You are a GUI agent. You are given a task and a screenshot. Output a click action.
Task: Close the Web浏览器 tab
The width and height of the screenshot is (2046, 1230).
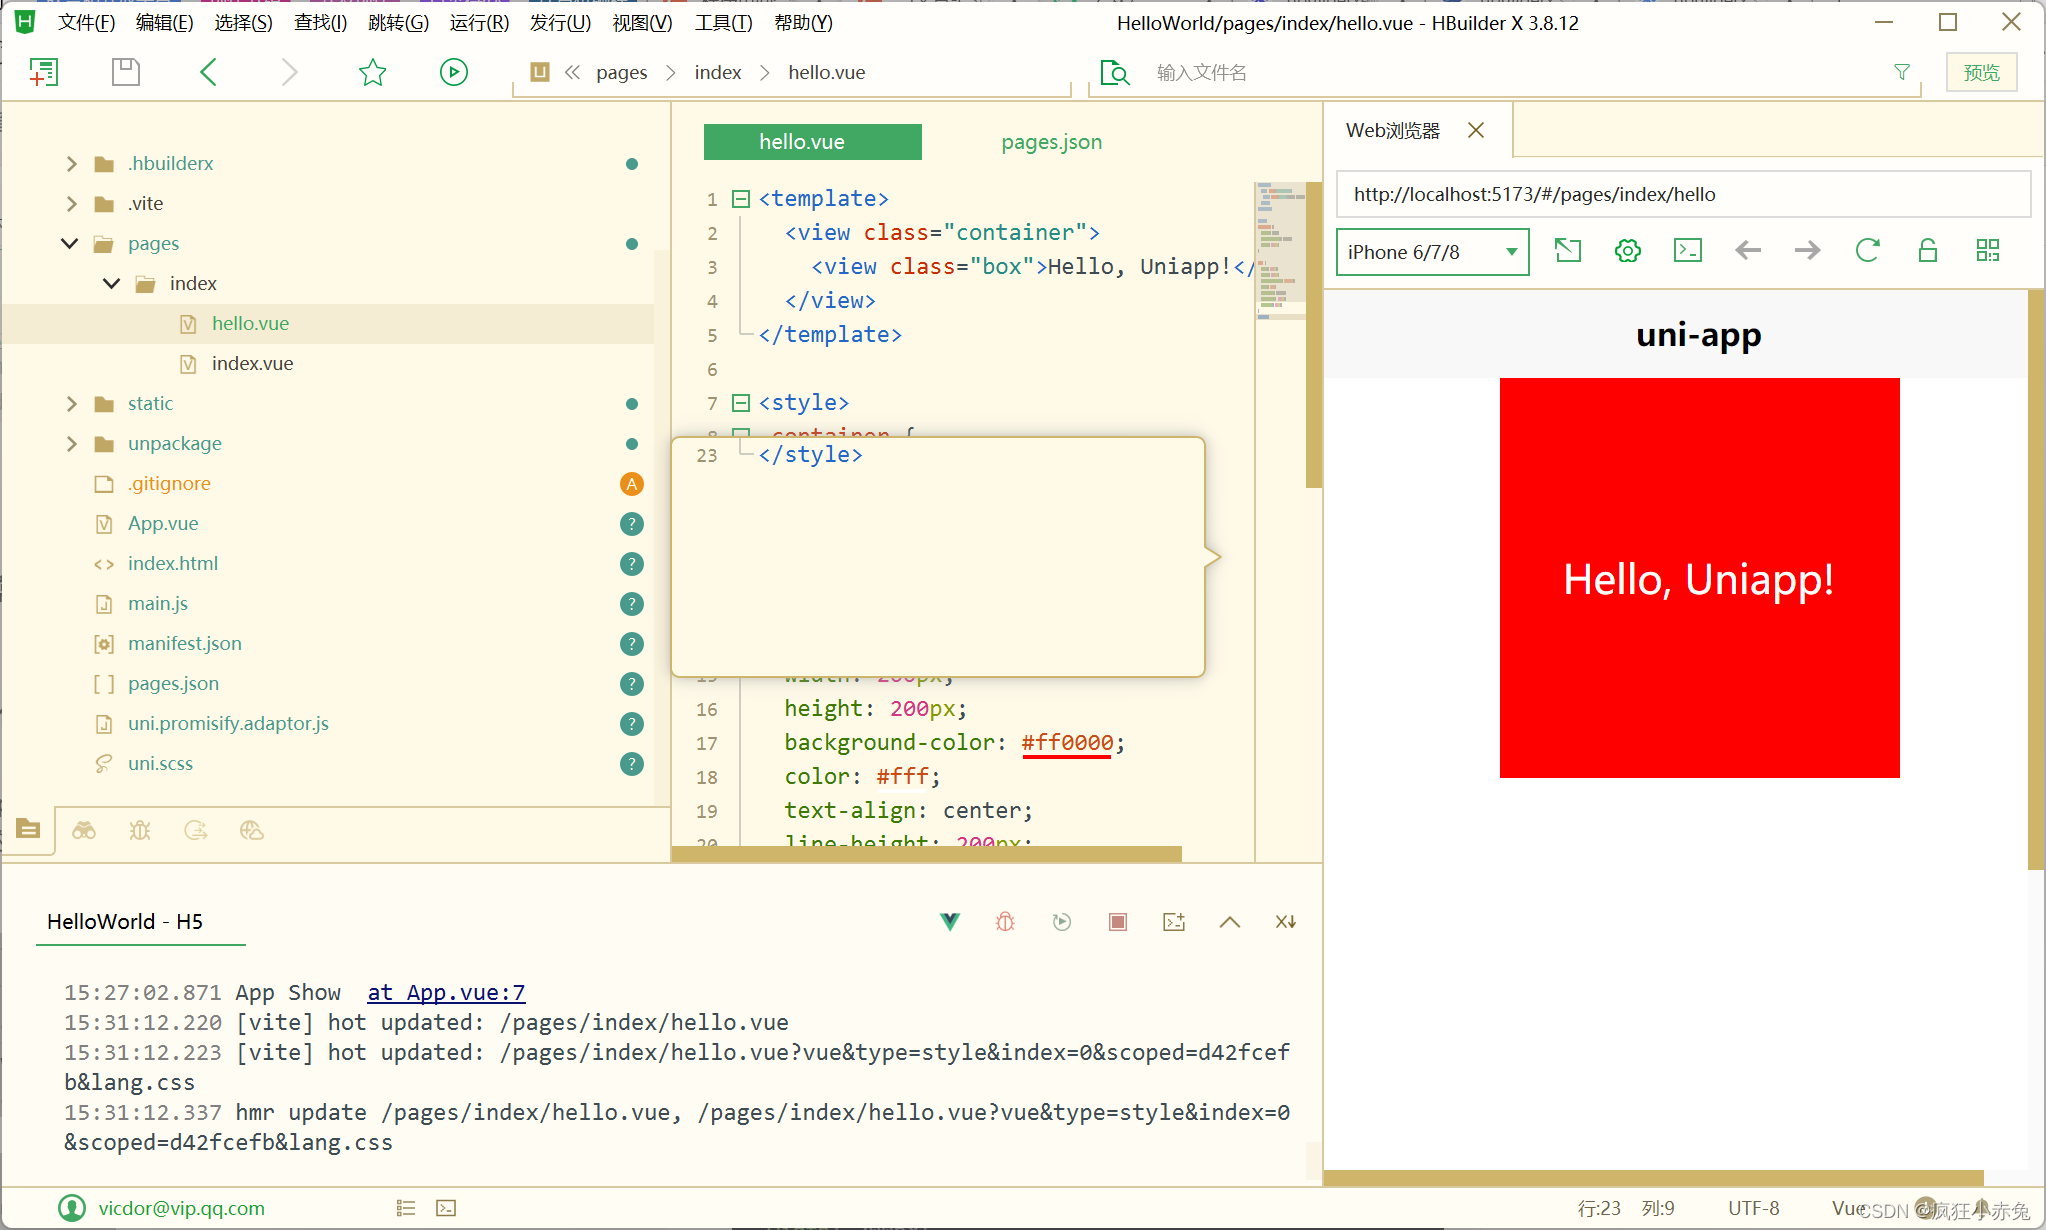tap(1476, 130)
